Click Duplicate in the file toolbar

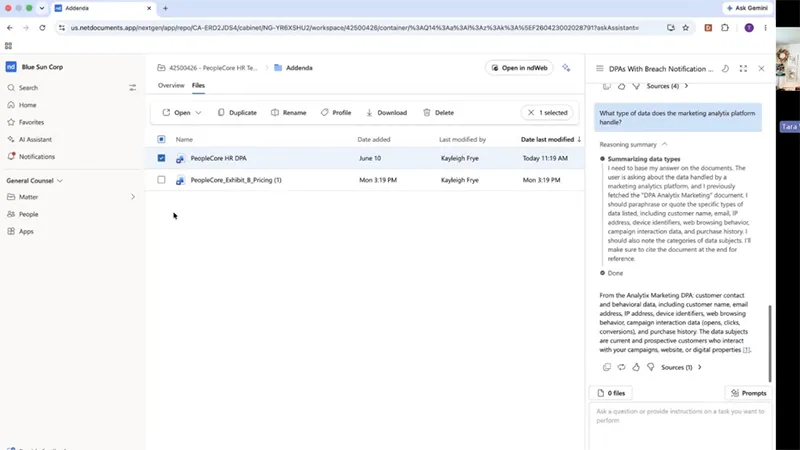click(237, 113)
